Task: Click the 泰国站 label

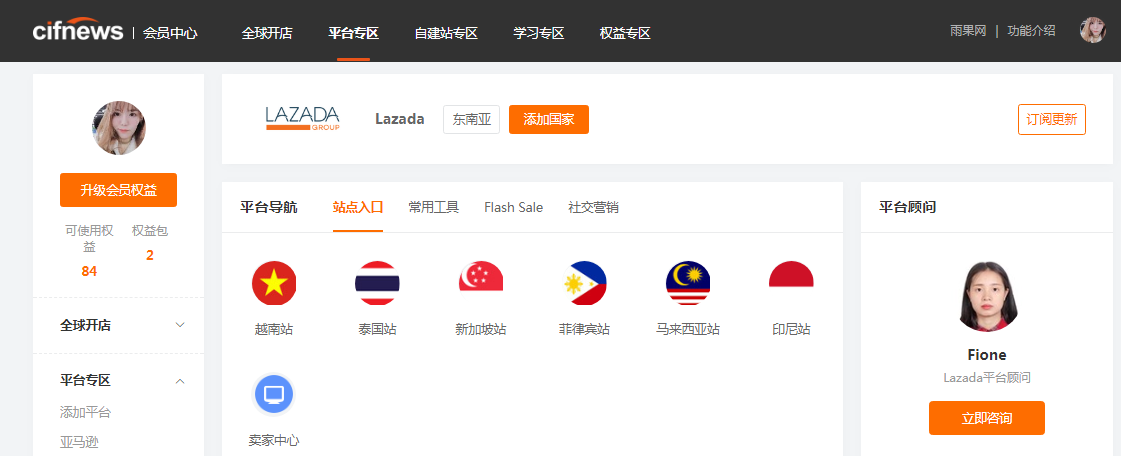Action: pos(377,329)
